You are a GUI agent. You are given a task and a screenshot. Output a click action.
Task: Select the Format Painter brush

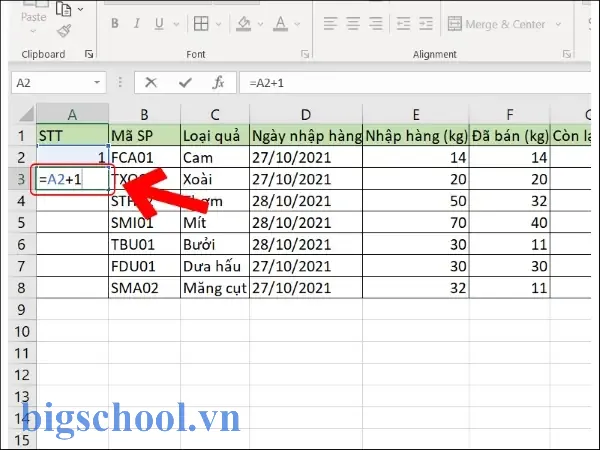[x=64, y=31]
